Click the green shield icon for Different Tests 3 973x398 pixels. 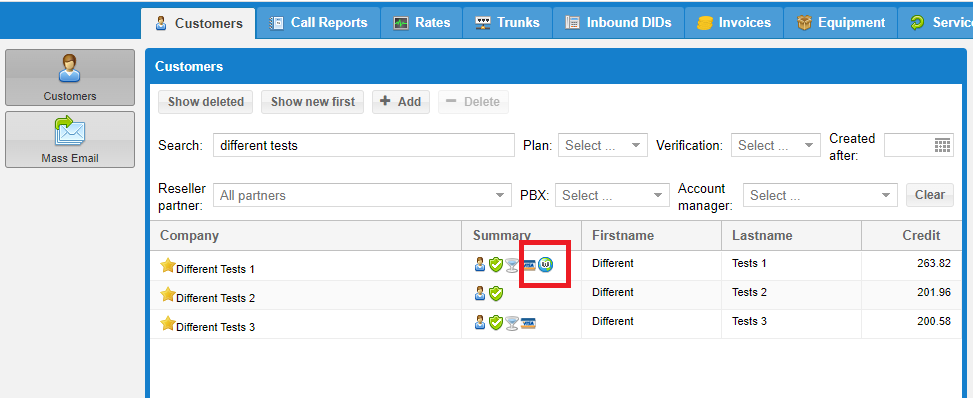click(x=495, y=323)
